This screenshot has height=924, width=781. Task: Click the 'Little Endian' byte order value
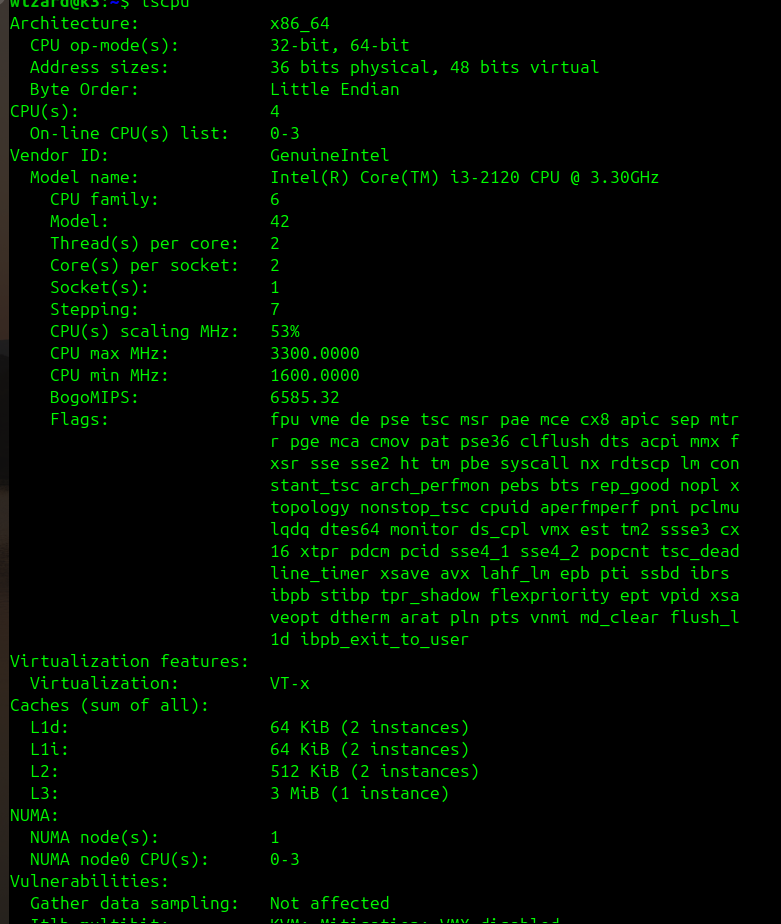334,90
